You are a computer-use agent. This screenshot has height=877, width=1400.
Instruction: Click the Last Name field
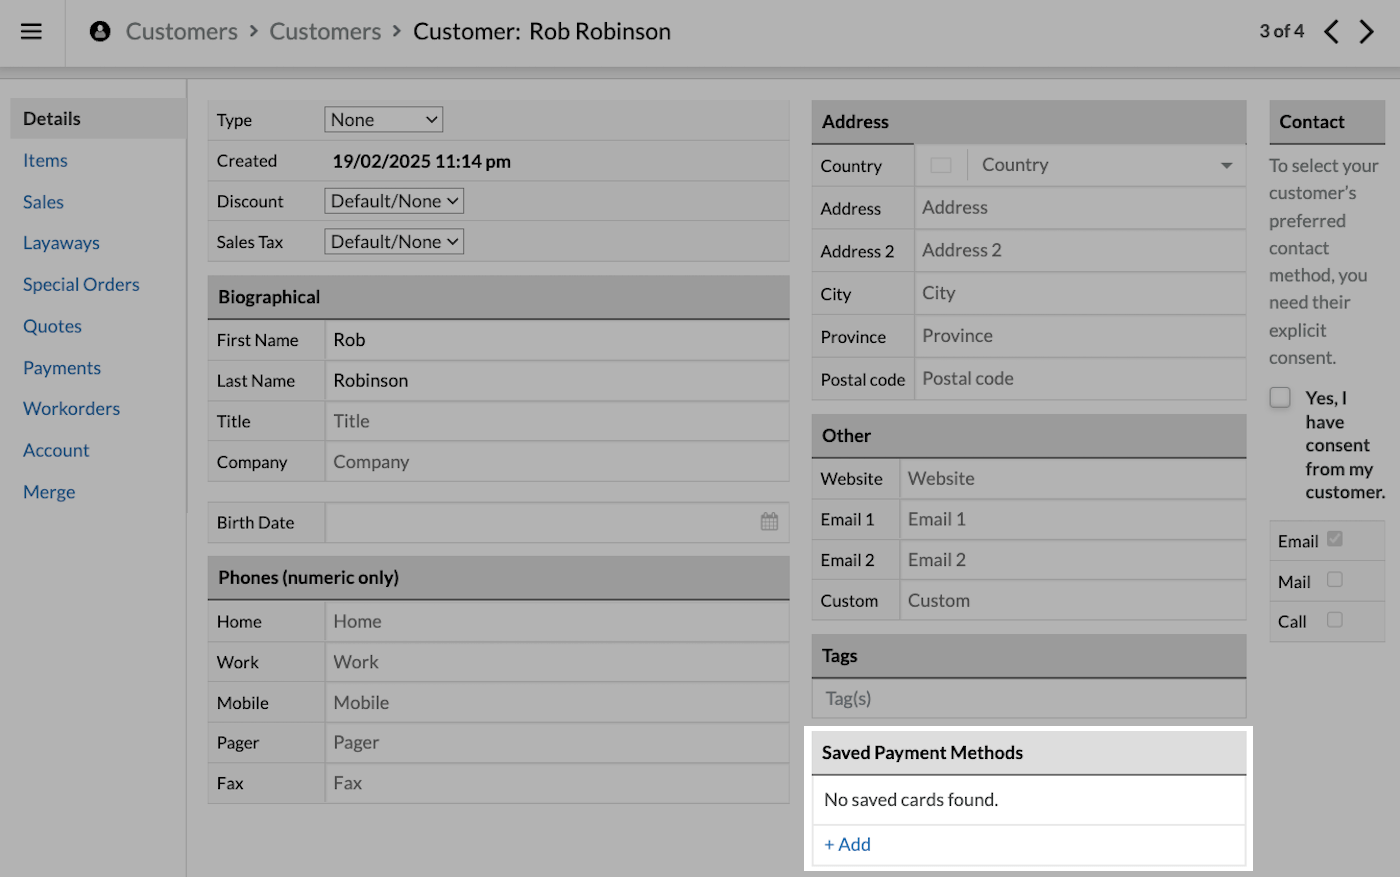point(557,381)
